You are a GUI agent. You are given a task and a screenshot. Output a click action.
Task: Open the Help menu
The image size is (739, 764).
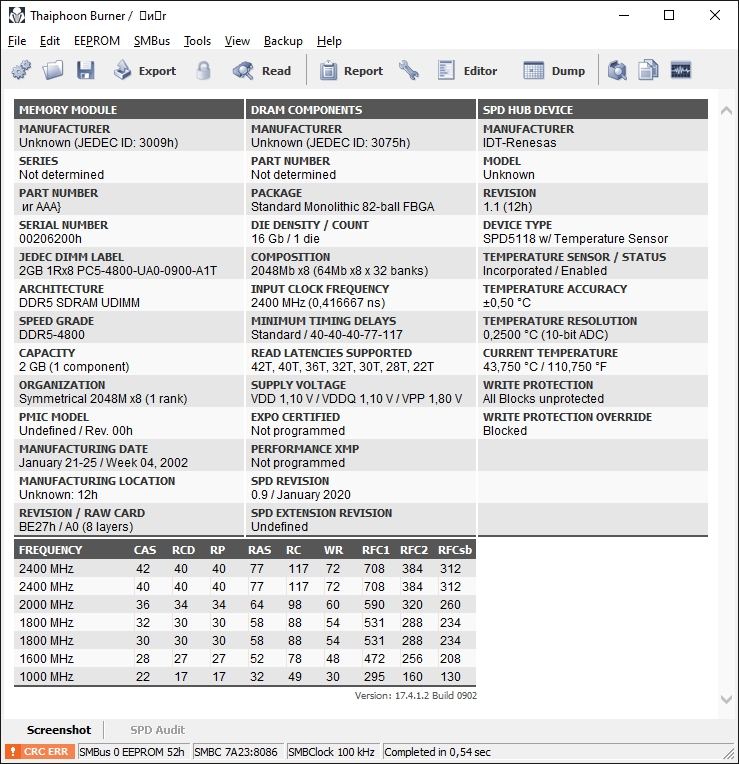[329, 41]
